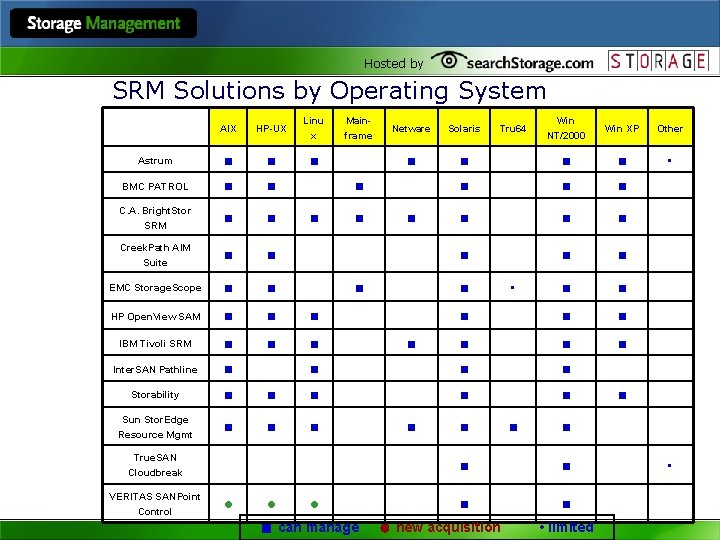
Task: Click C.A. BrightStor's blue square under Linux
Action: pos(315,219)
